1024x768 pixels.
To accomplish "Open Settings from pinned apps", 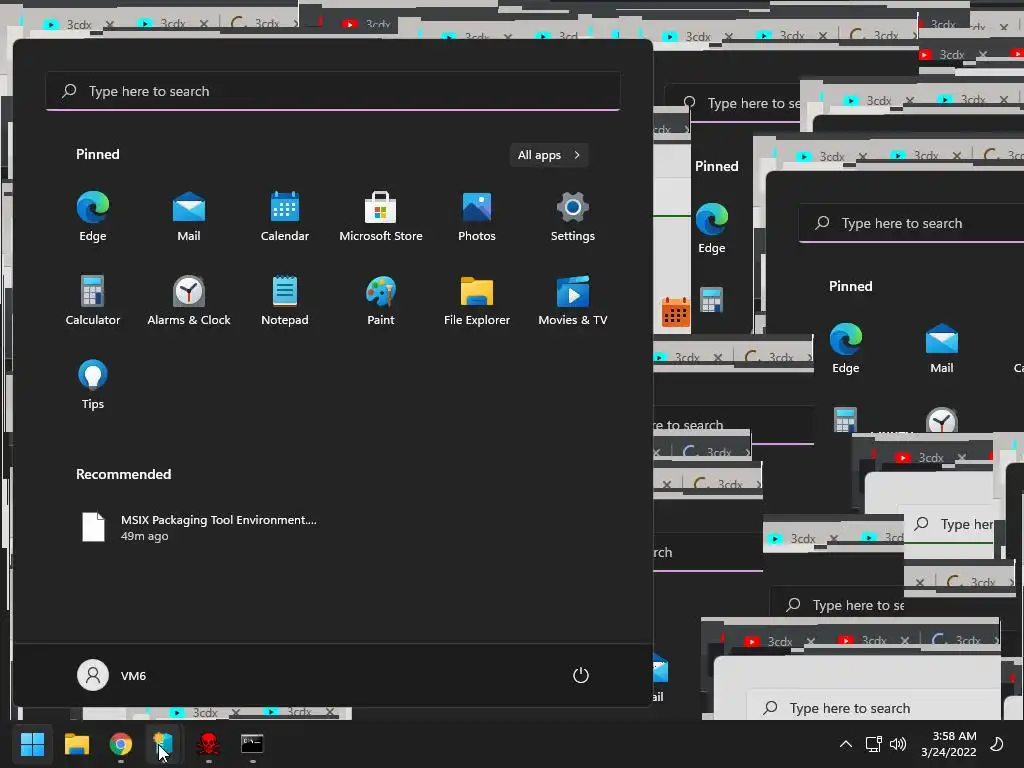I will coord(573,217).
